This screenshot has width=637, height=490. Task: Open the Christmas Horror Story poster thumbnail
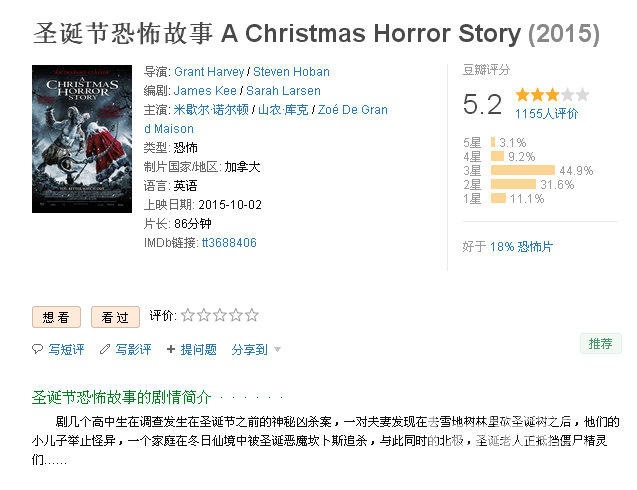point(82,139)
